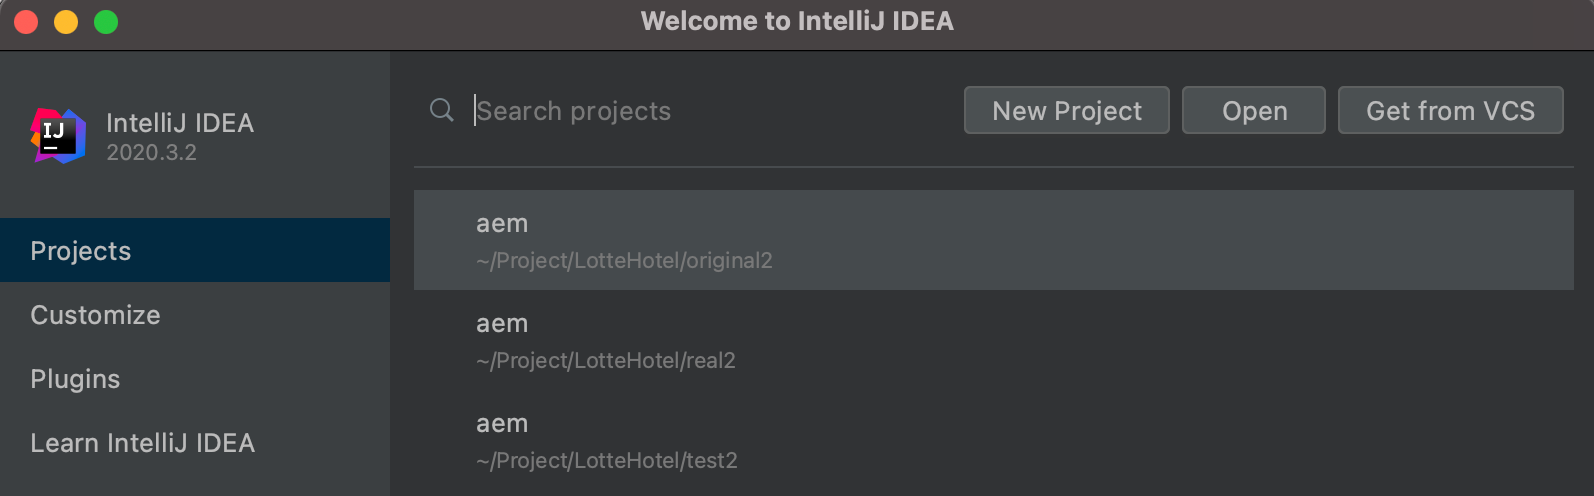Click the IntelliJ IDEA logo icon
The height and width of the screenshot is (496, 1594).
point(58,136)
